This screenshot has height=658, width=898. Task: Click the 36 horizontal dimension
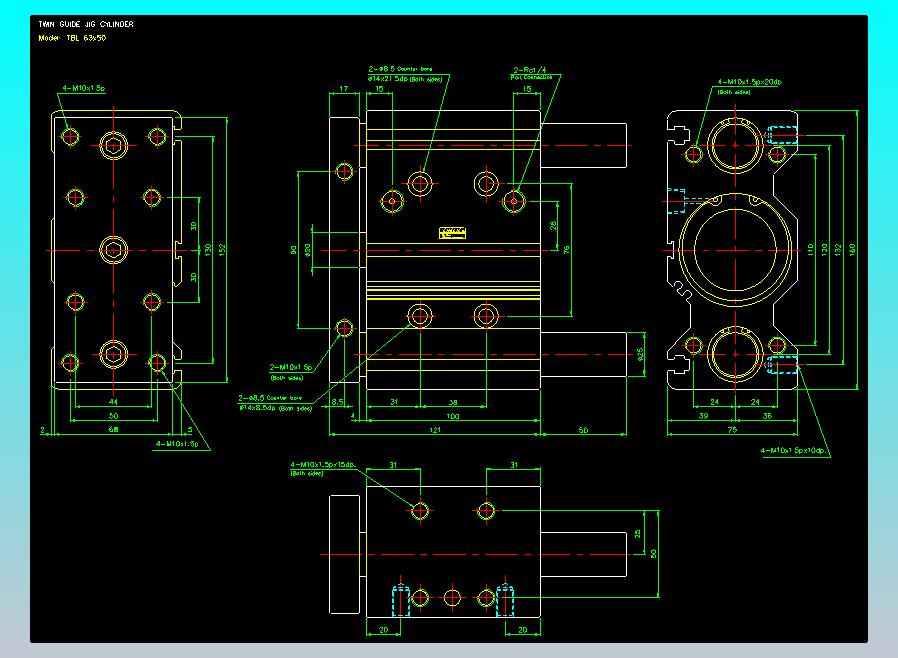tap(767, 416)
